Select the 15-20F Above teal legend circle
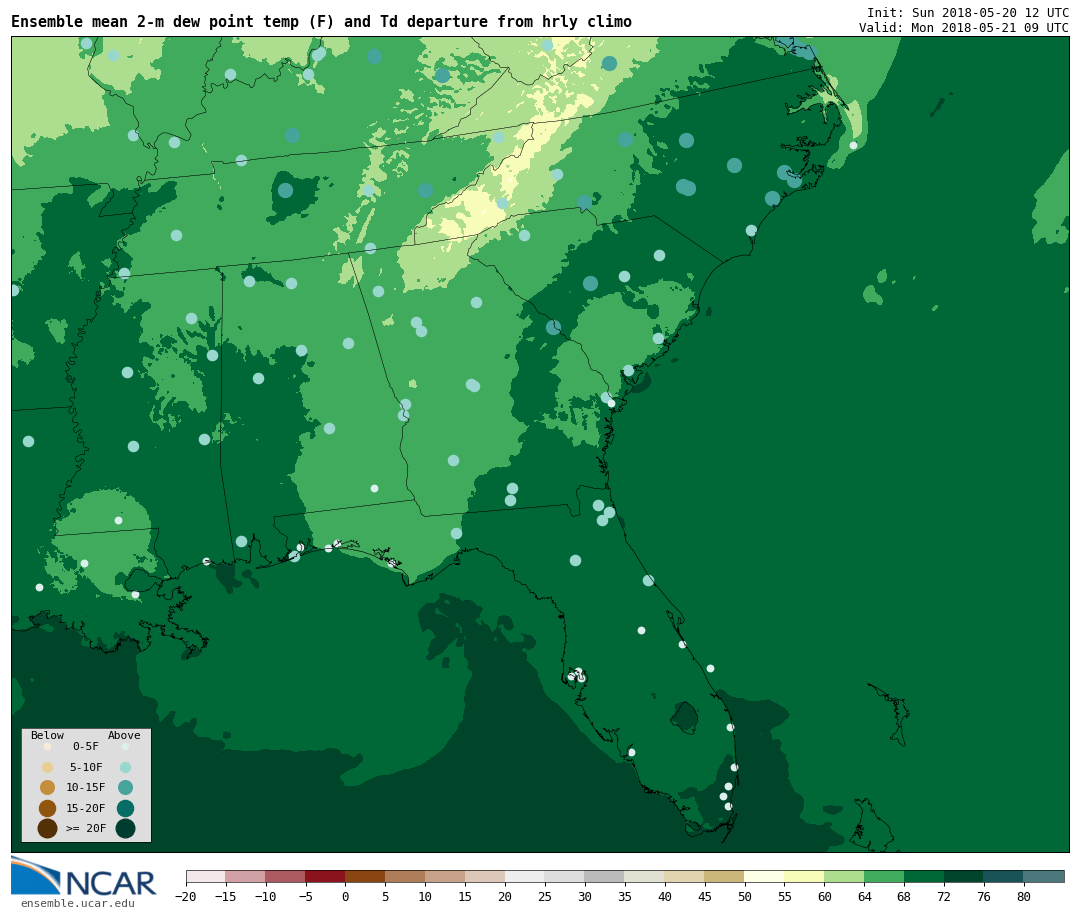Screen dimensions: 1080x915 coord(125,808)
